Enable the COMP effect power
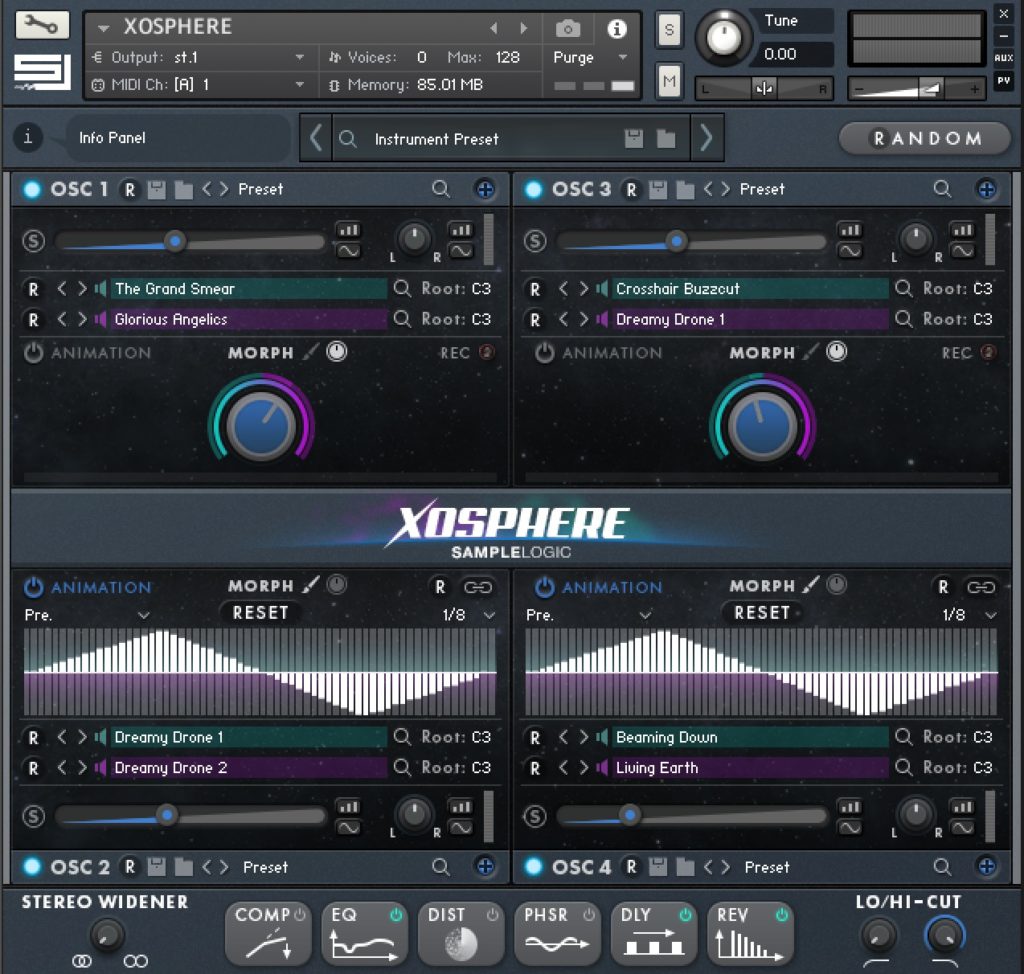The image size is (1024, 974). pos(300,915)
